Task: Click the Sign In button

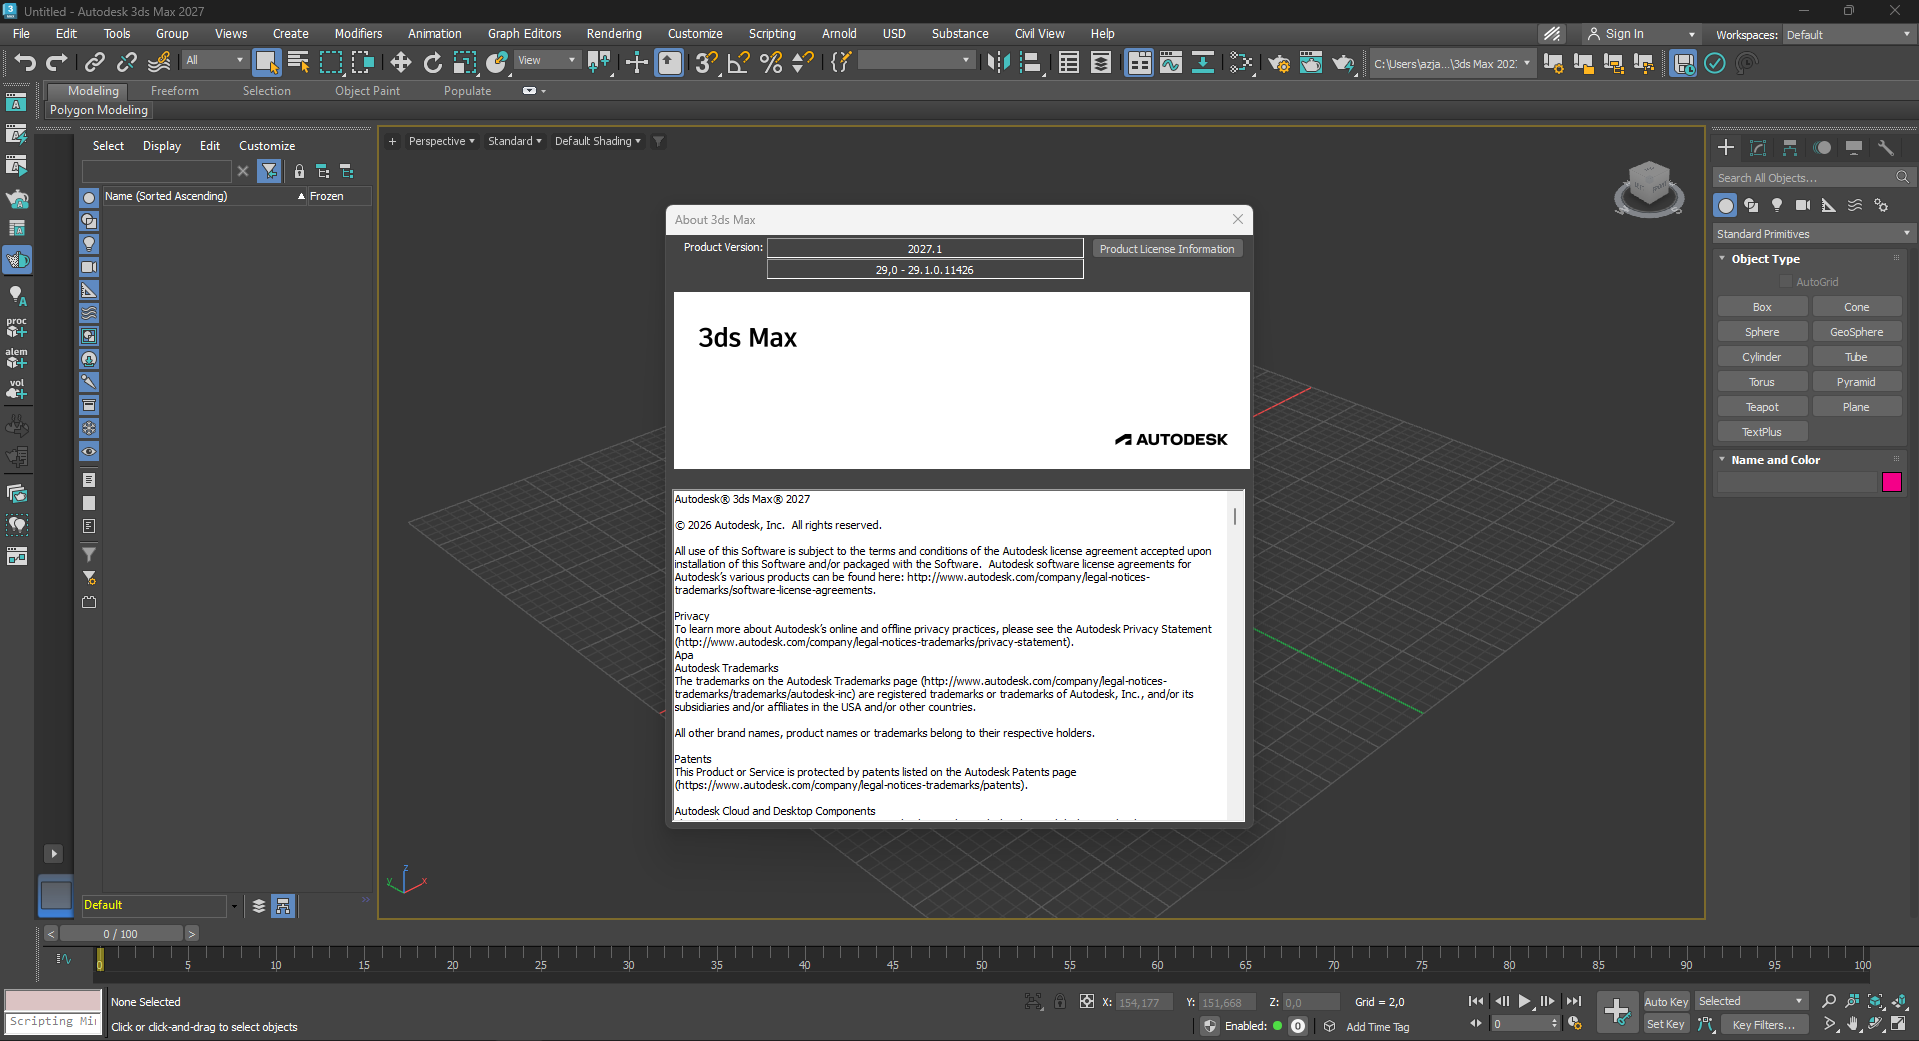Action: pyautogui.click(x=1615, y=34)
